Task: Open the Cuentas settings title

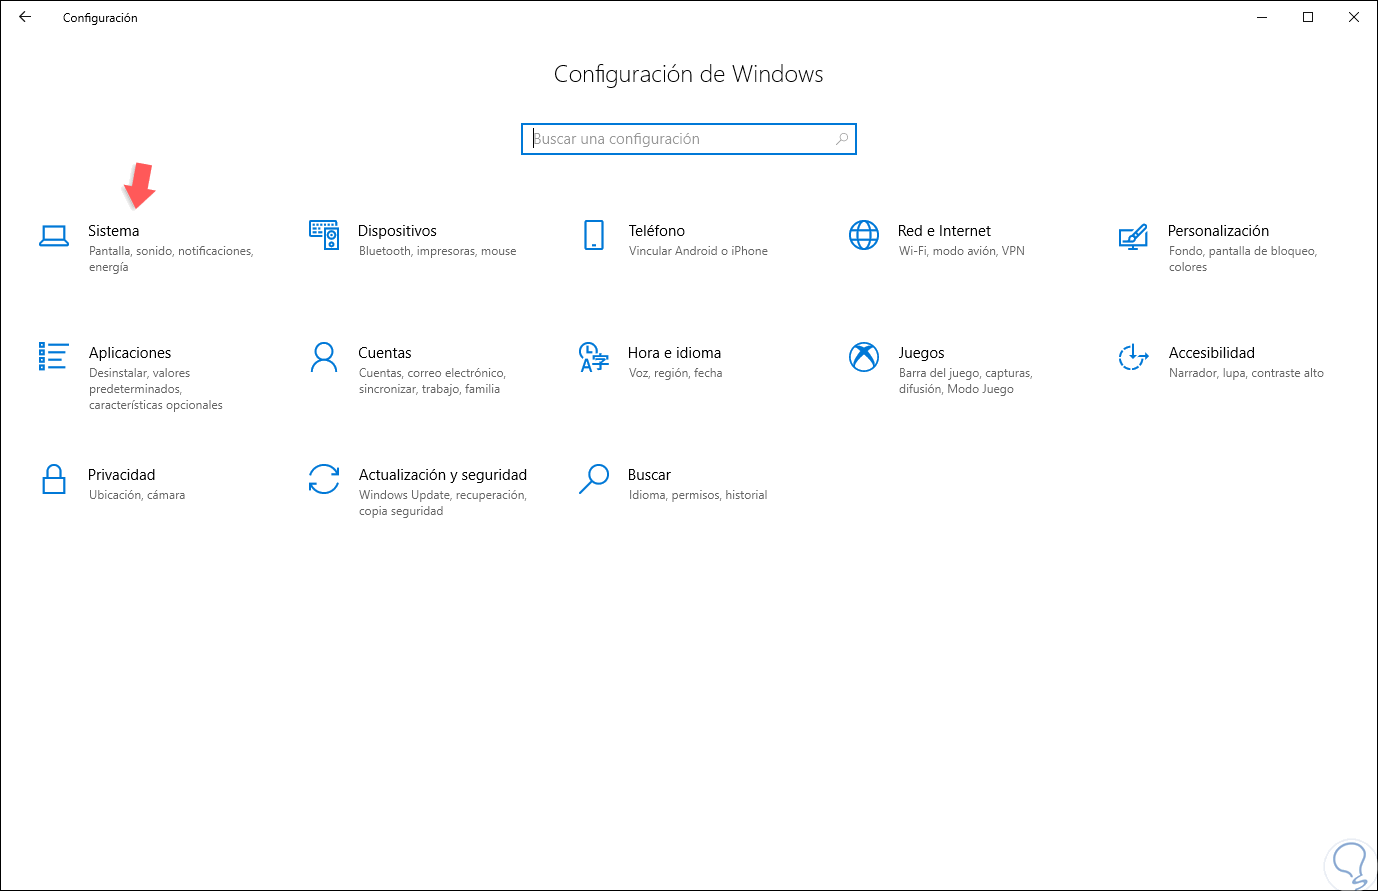Action: point(385,353)
